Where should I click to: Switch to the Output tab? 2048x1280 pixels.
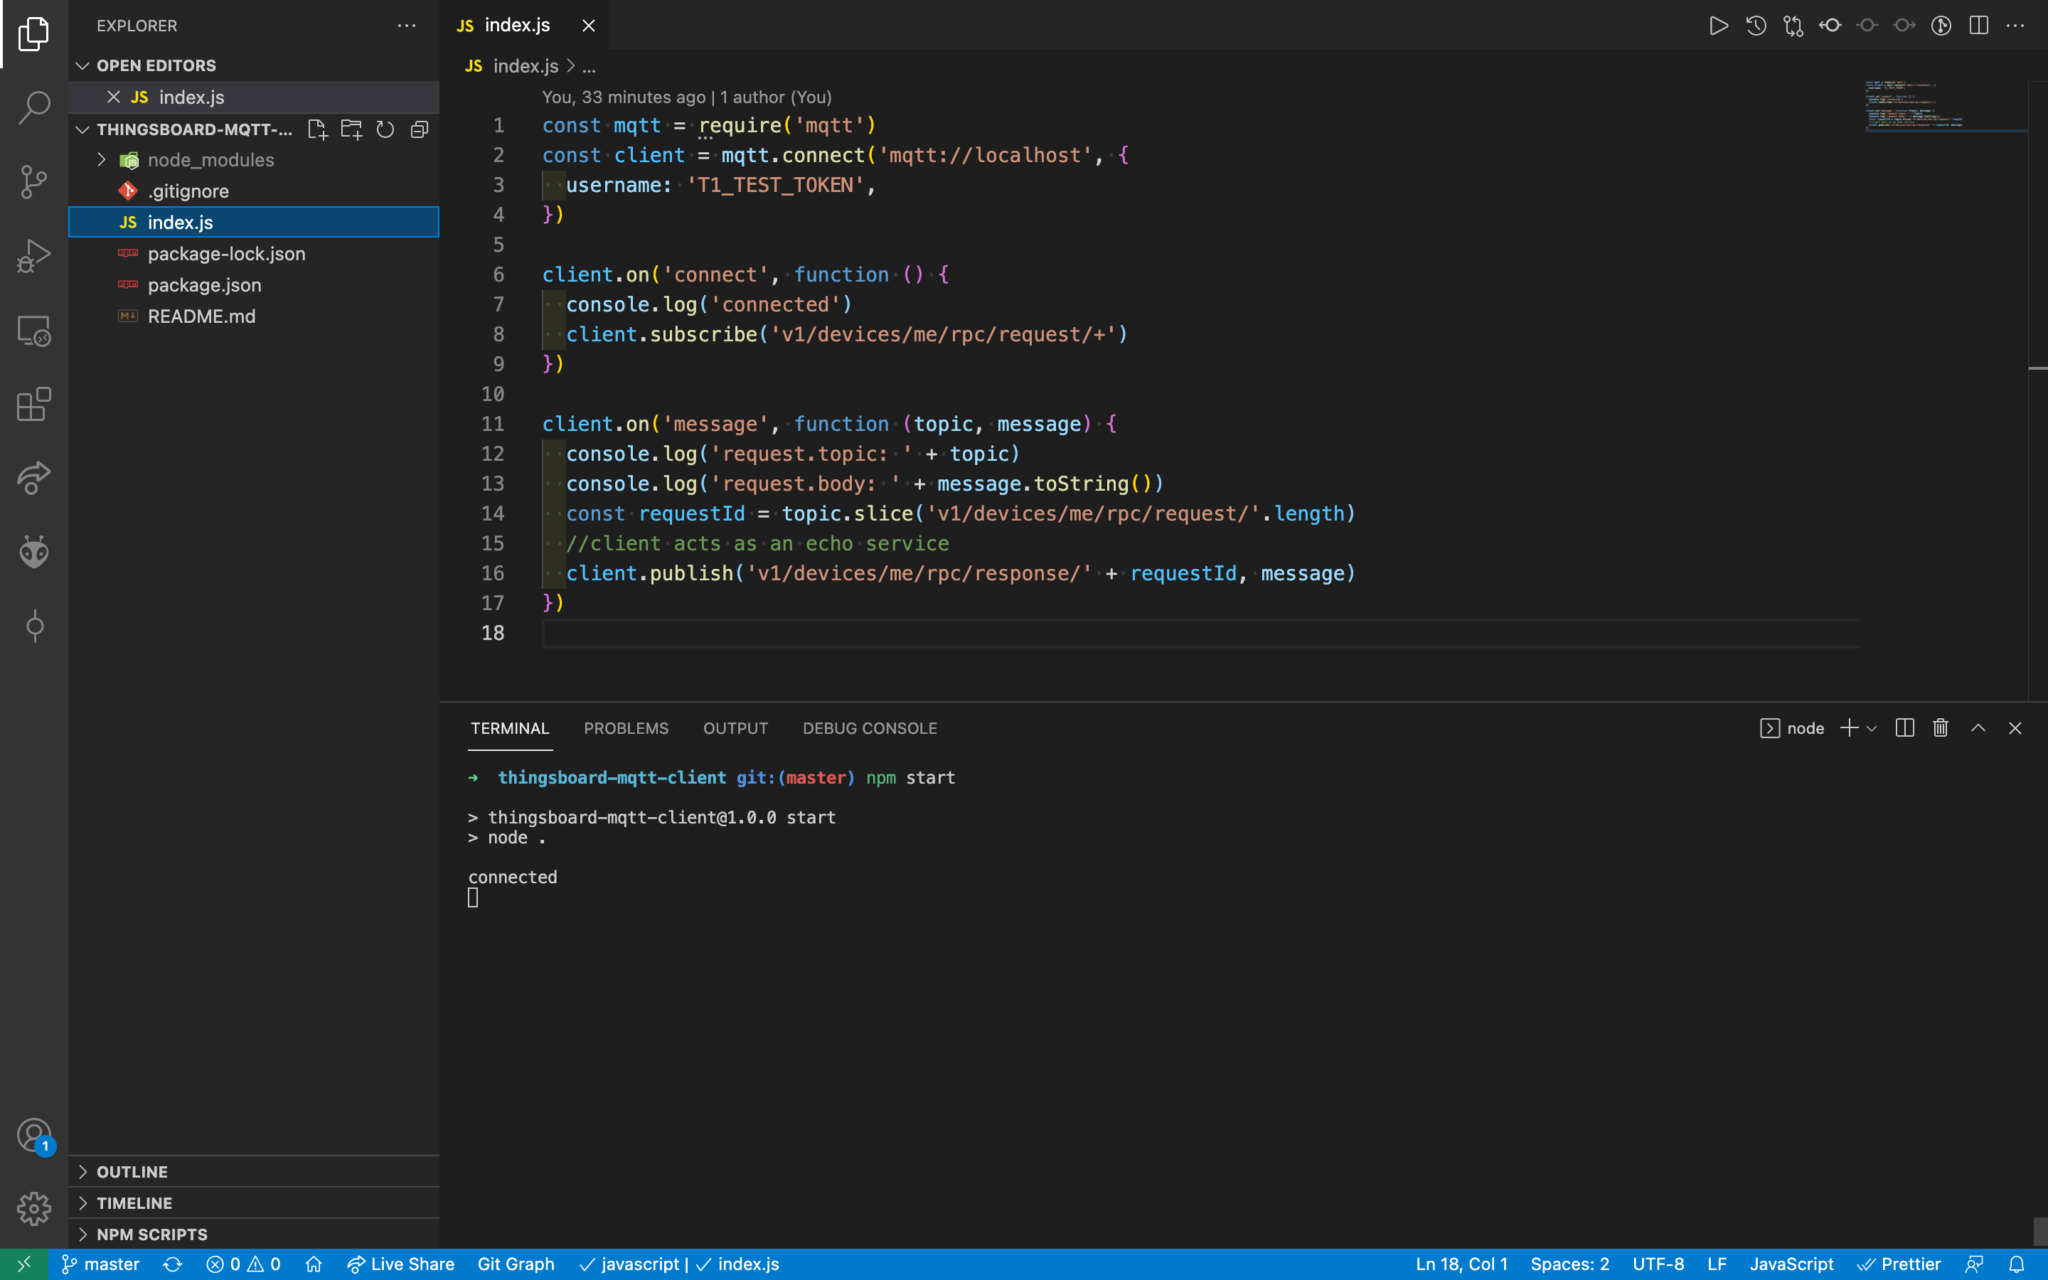click(735, 728)
